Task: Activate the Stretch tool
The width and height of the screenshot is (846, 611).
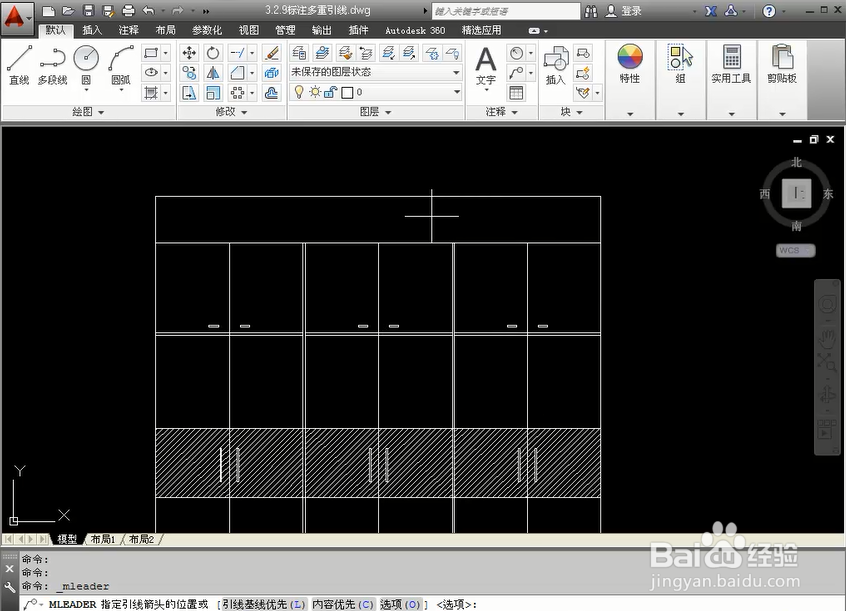Action: 189,93
